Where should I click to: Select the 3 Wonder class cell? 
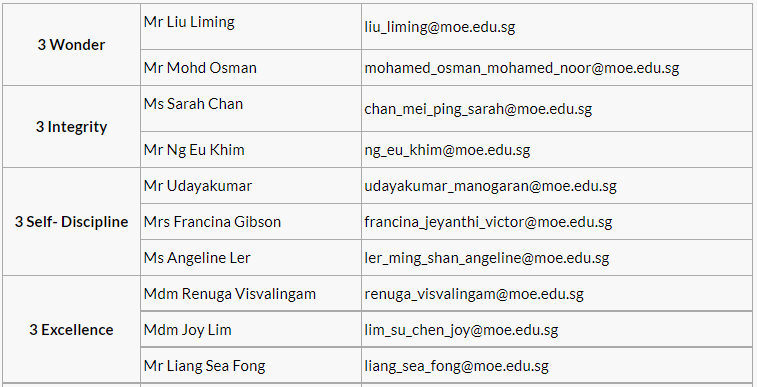point(71,45)
